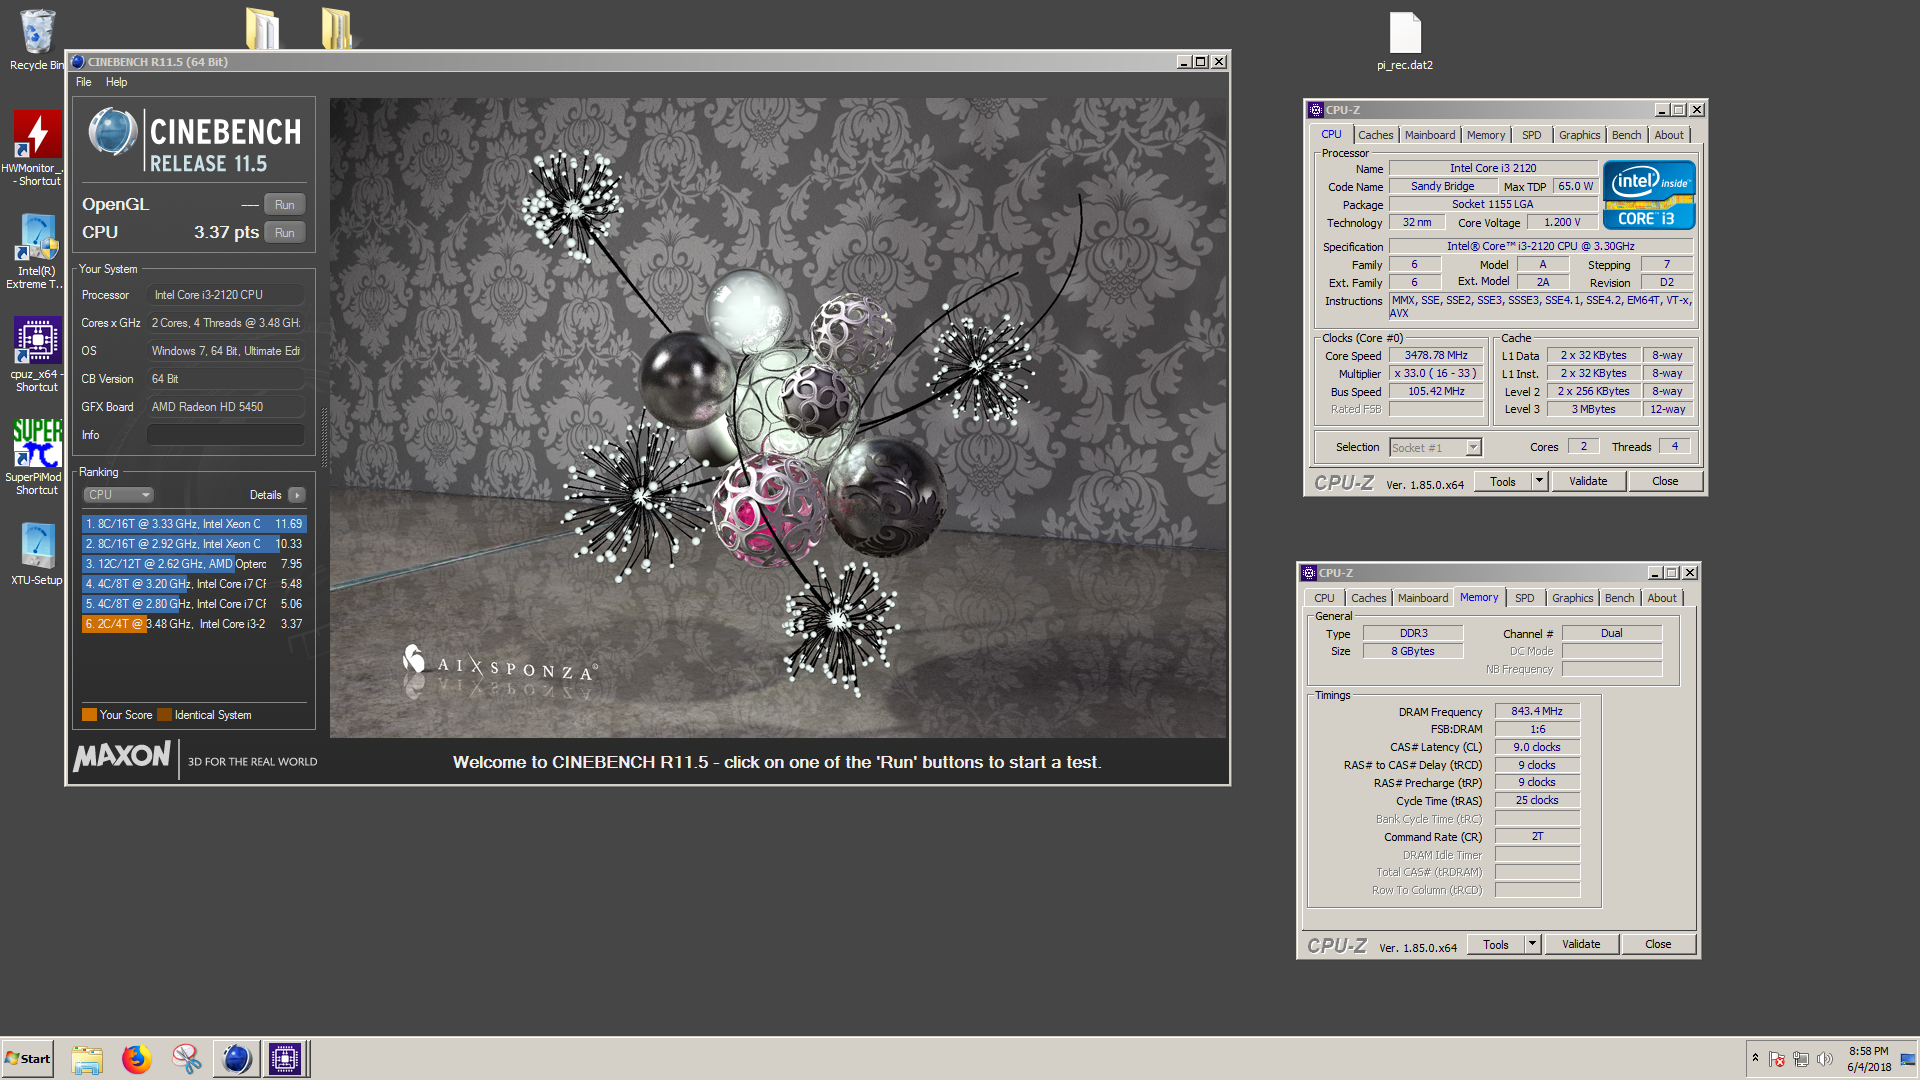
Task: Click the orange Your Score legend swatch
Action: 89,715
